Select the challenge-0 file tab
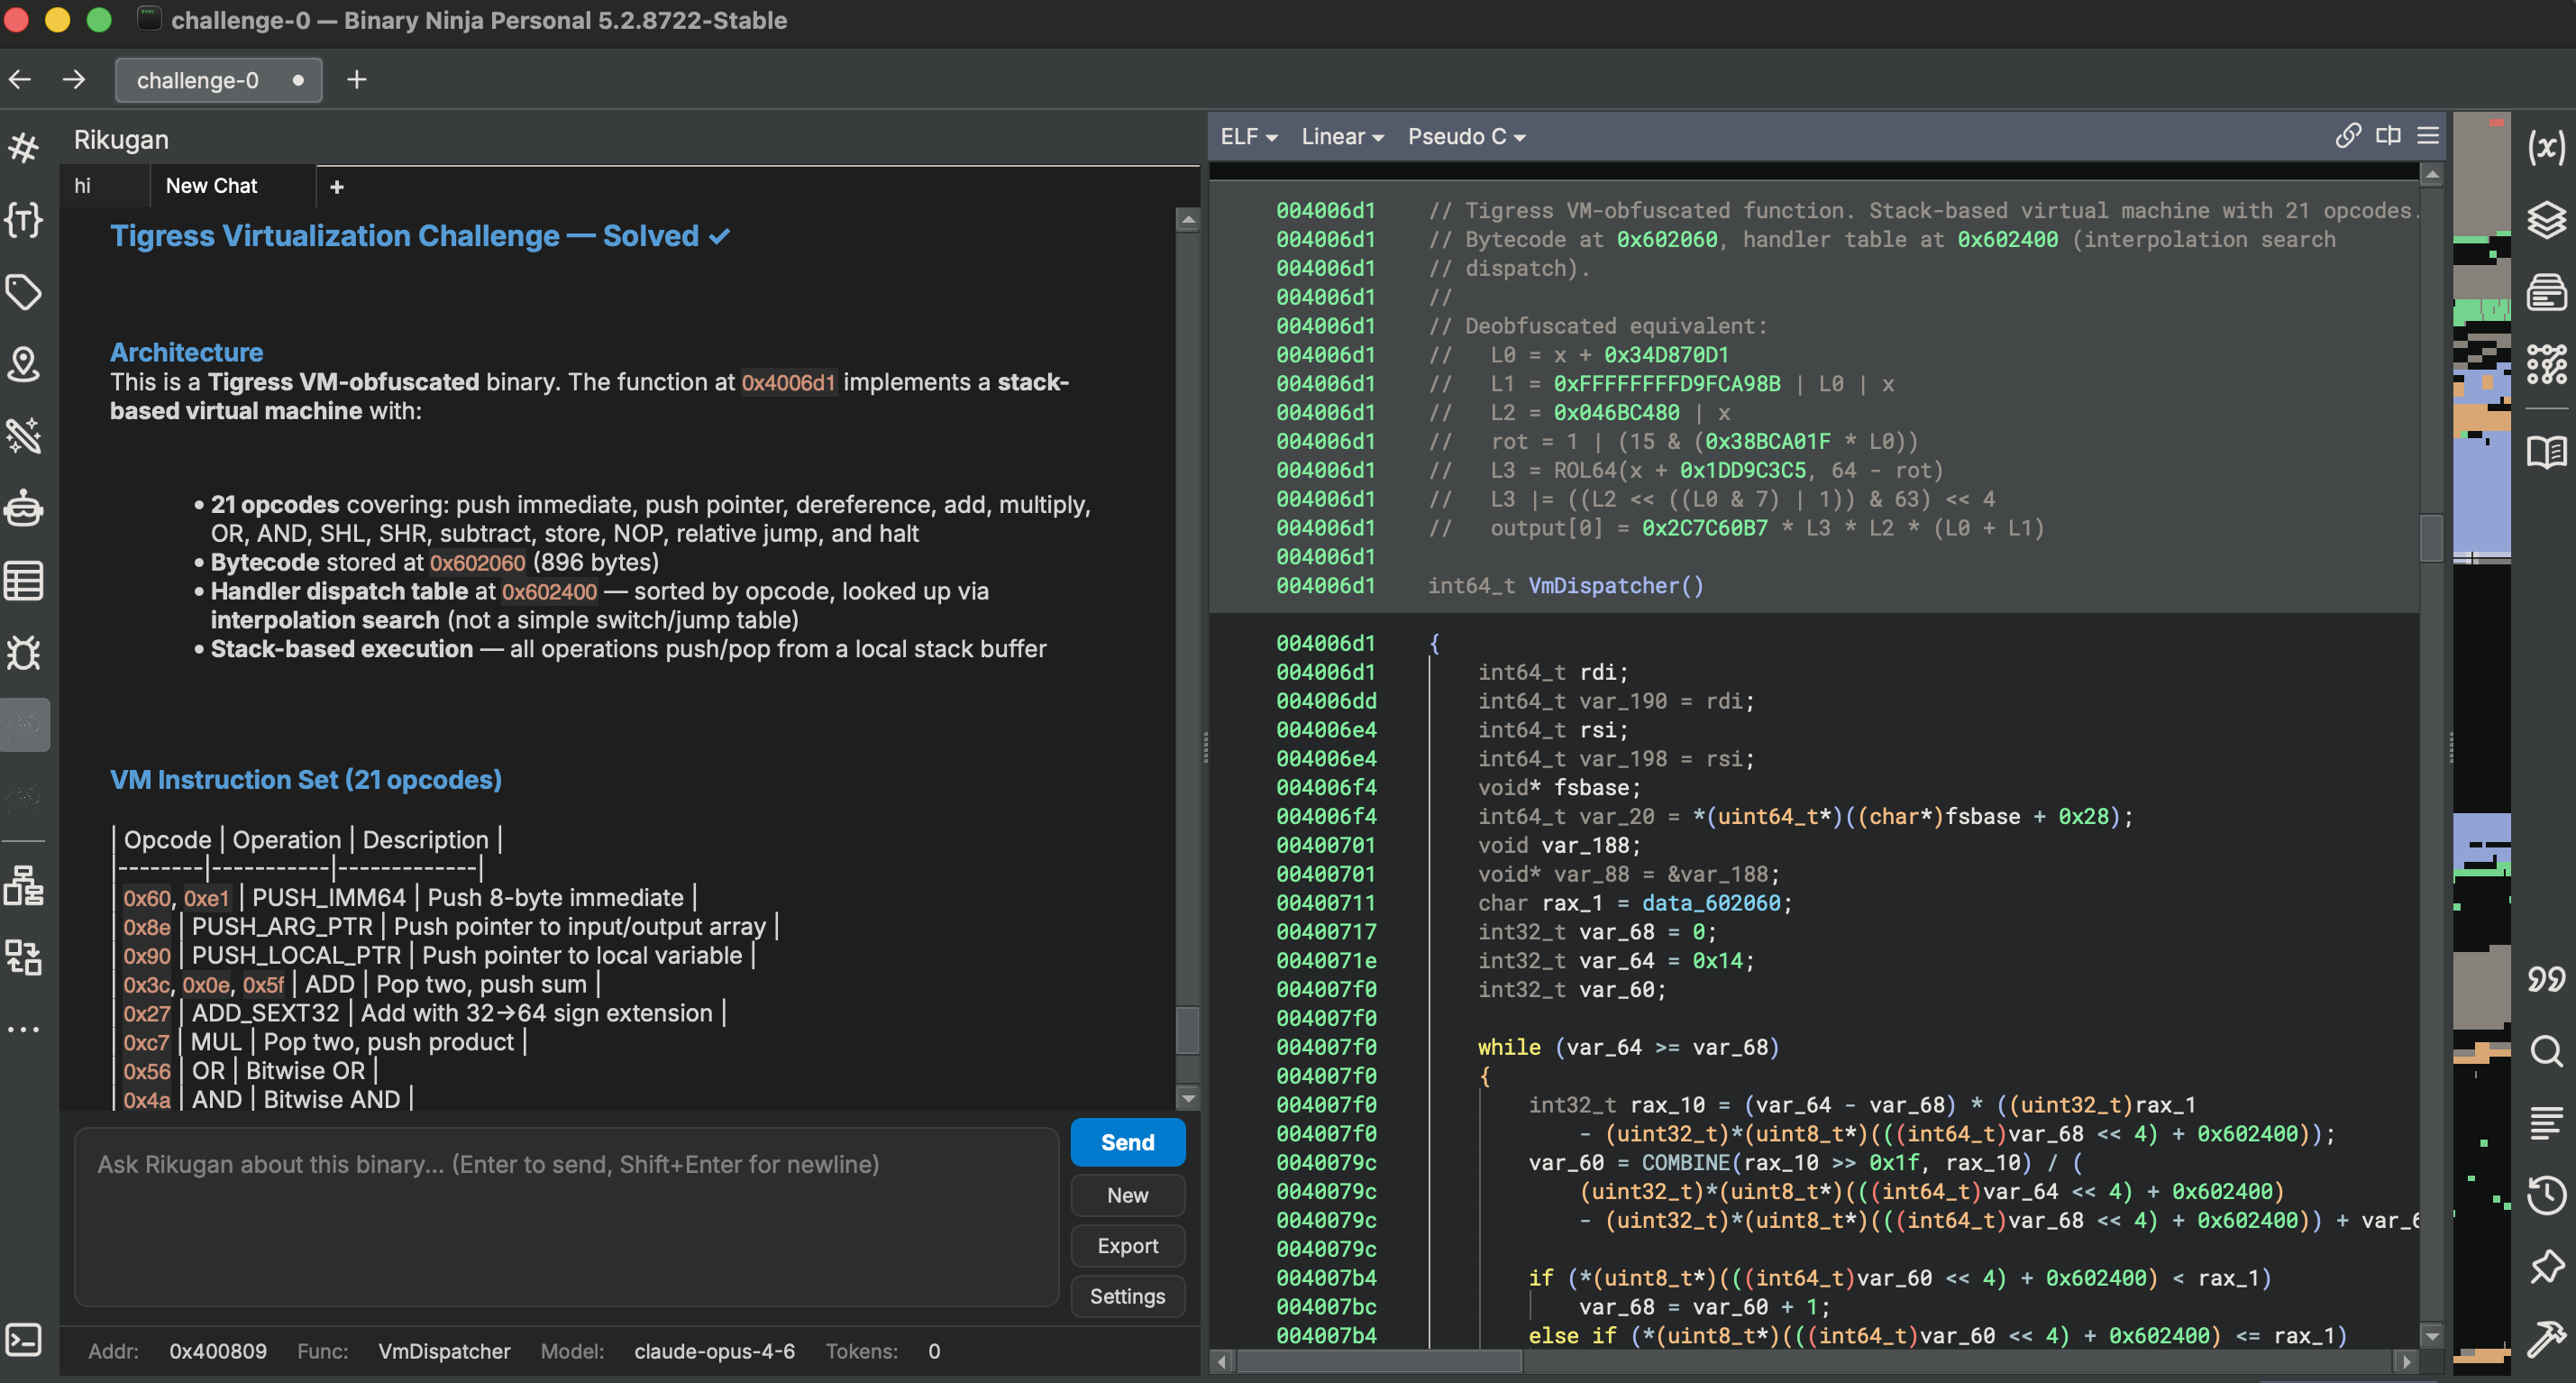This screenshot has width=2576, height=1383. click(x=198, y=80)
